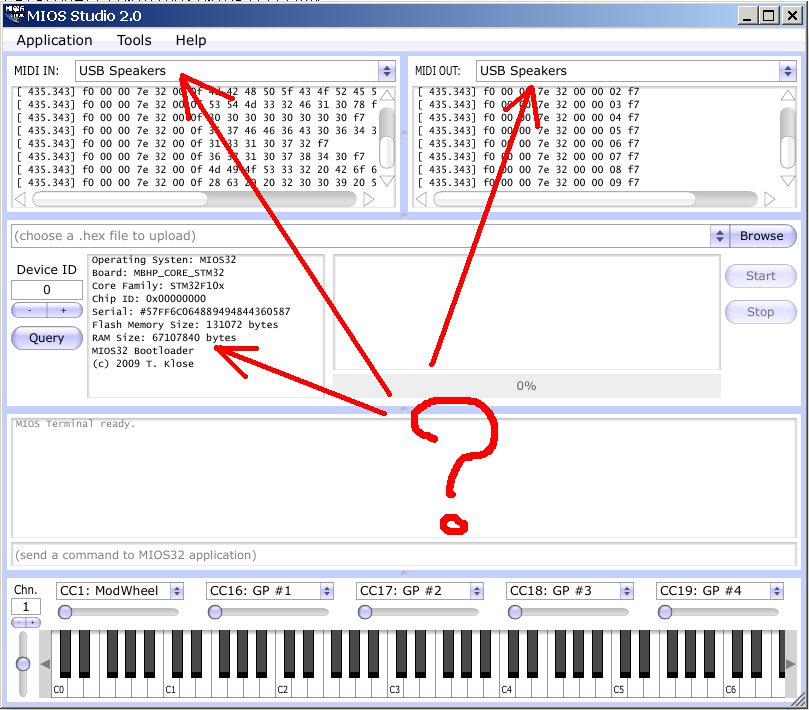The height and width of the screenshot is (710, 809).
Task: Click the 0% upload progress bar
Action: 526,386
